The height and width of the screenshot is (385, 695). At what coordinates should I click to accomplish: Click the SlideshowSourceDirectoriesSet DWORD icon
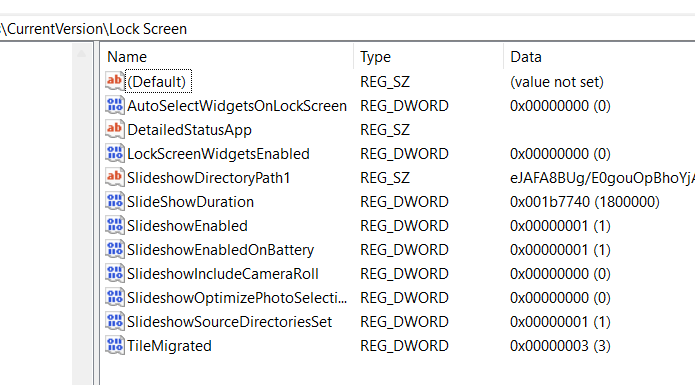[x=114, y=321]
